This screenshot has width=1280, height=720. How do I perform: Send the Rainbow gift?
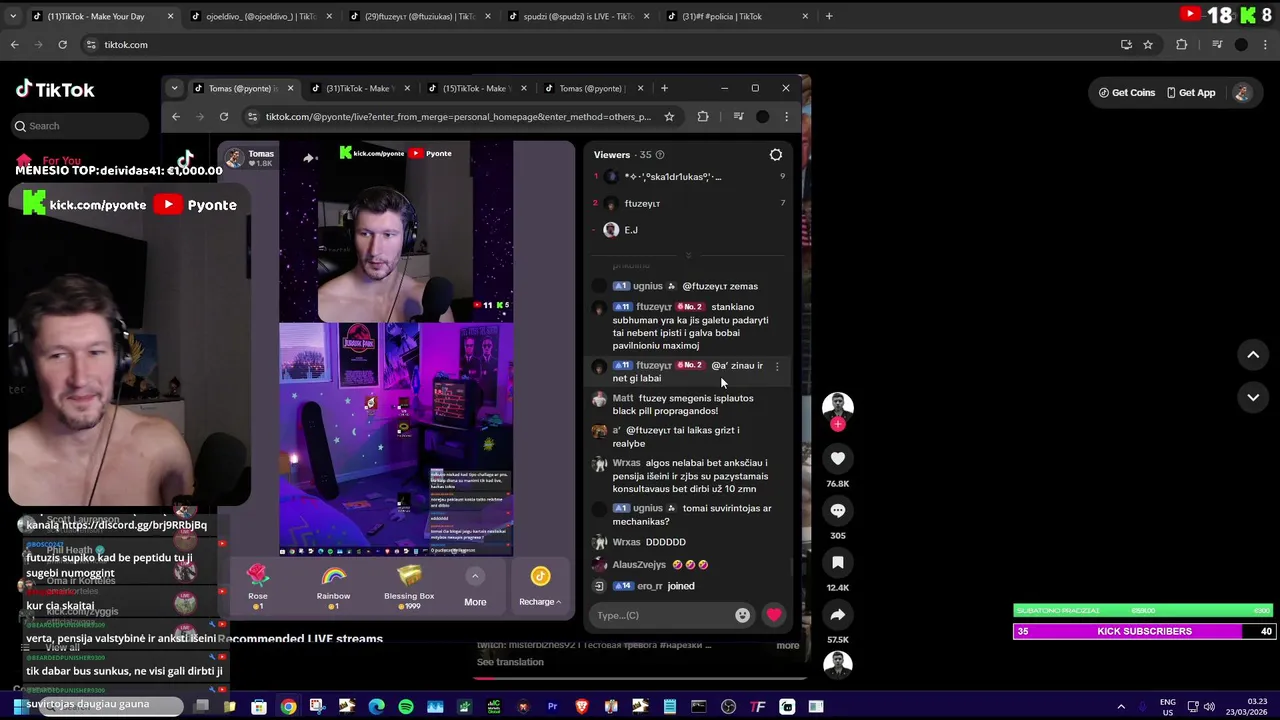click(333, 586)
